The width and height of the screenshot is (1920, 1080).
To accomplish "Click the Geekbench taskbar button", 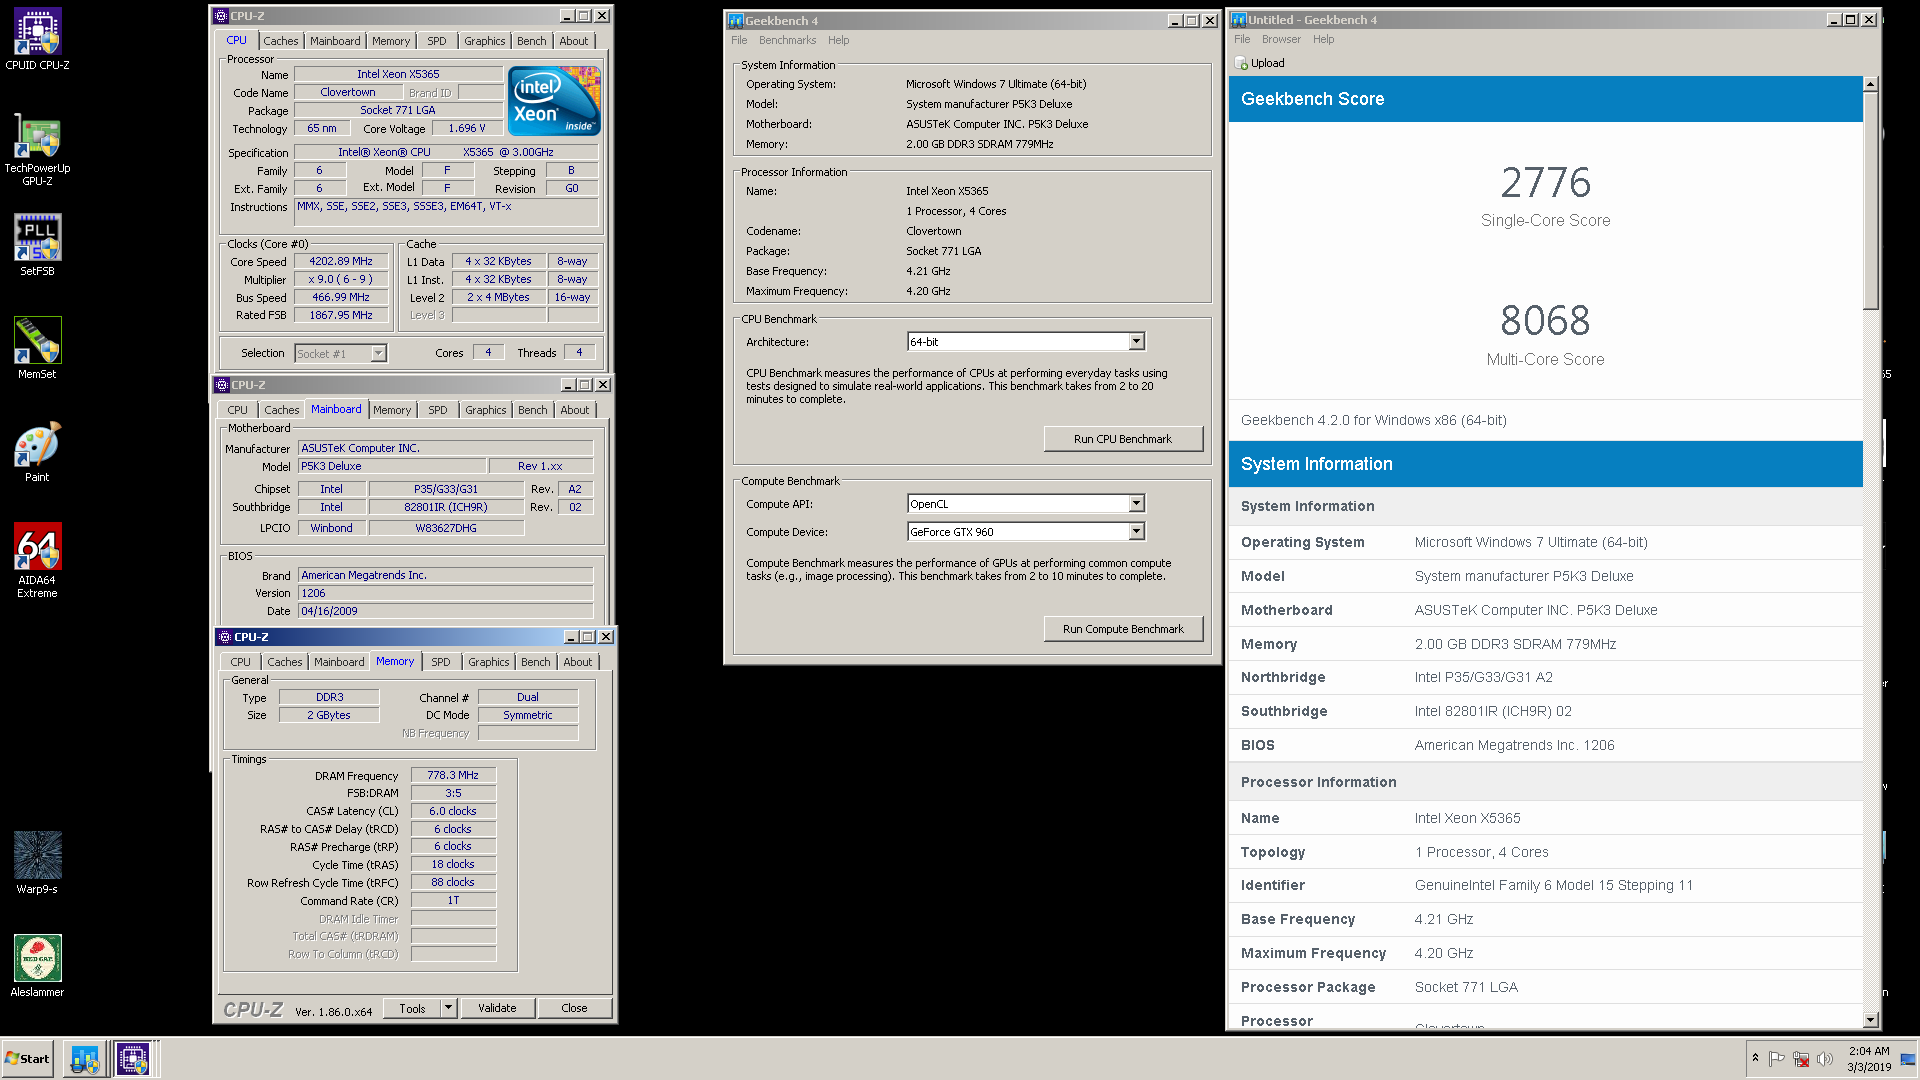I will coord(84,1058).
